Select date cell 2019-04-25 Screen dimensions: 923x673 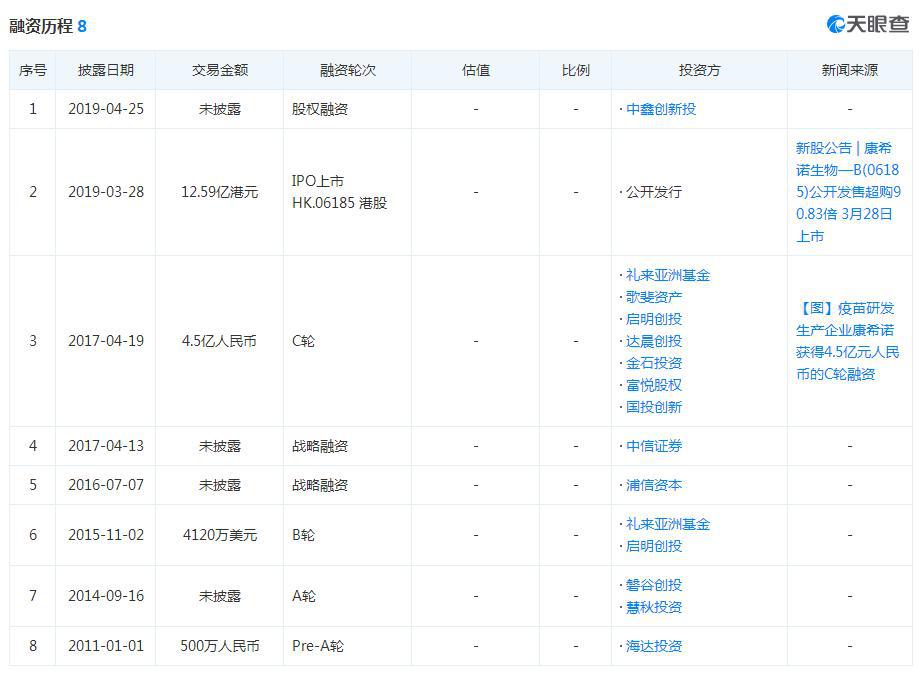click(x=106, y=109)
